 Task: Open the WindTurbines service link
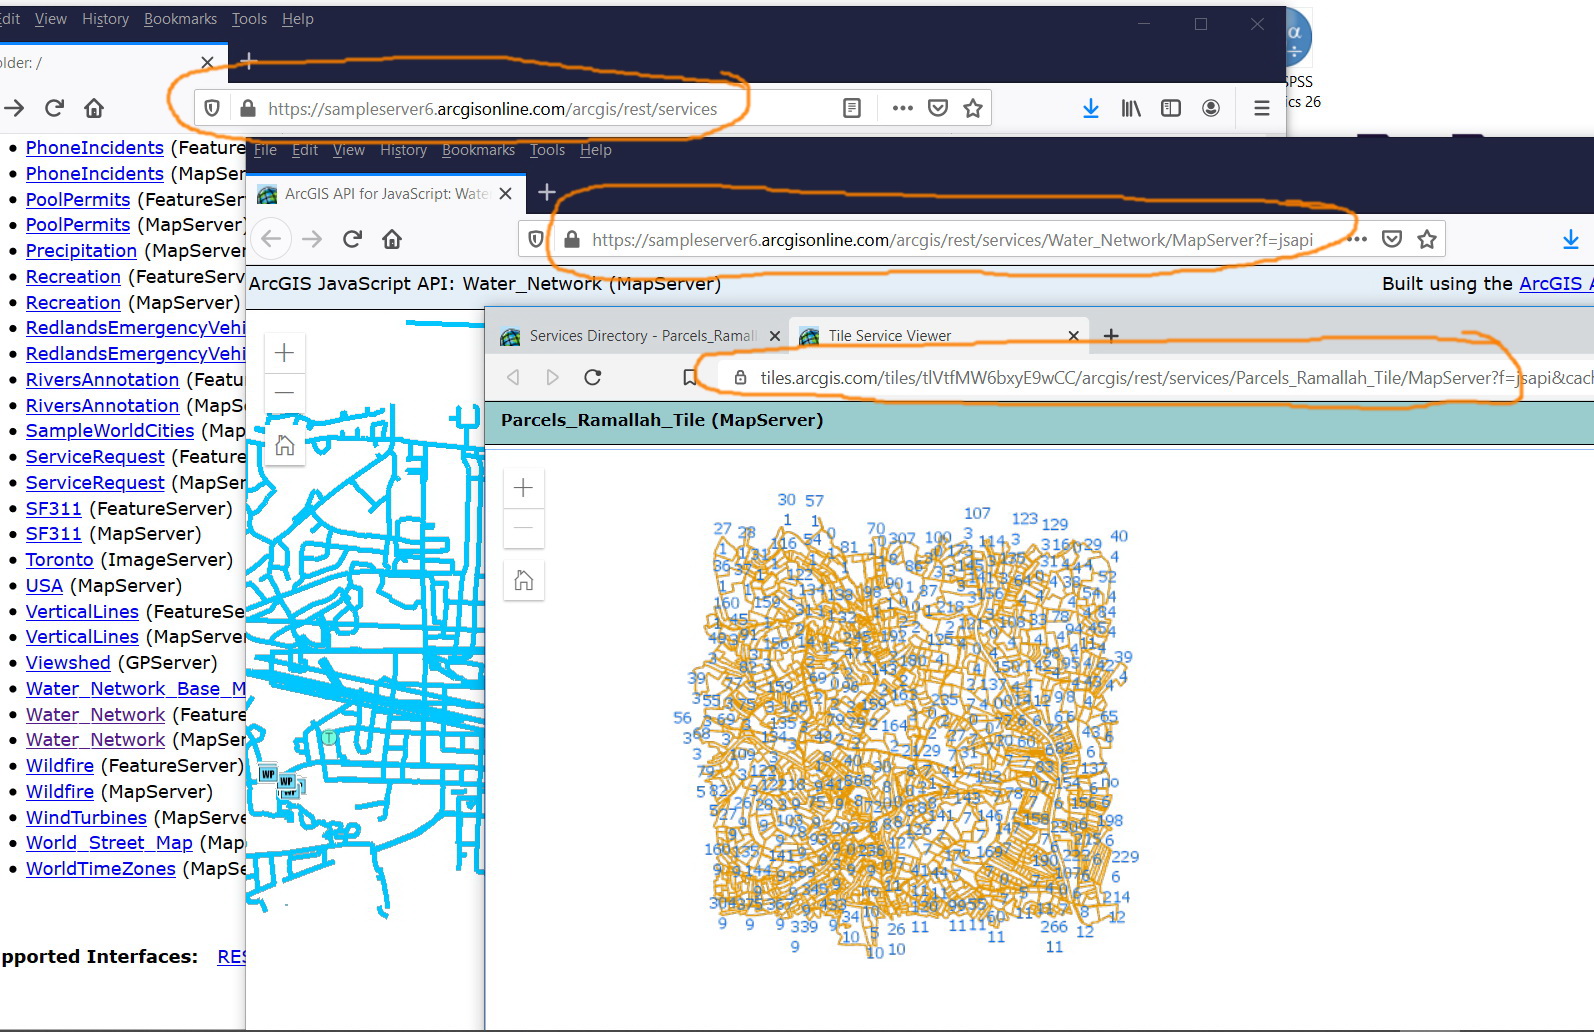(86, 818)
